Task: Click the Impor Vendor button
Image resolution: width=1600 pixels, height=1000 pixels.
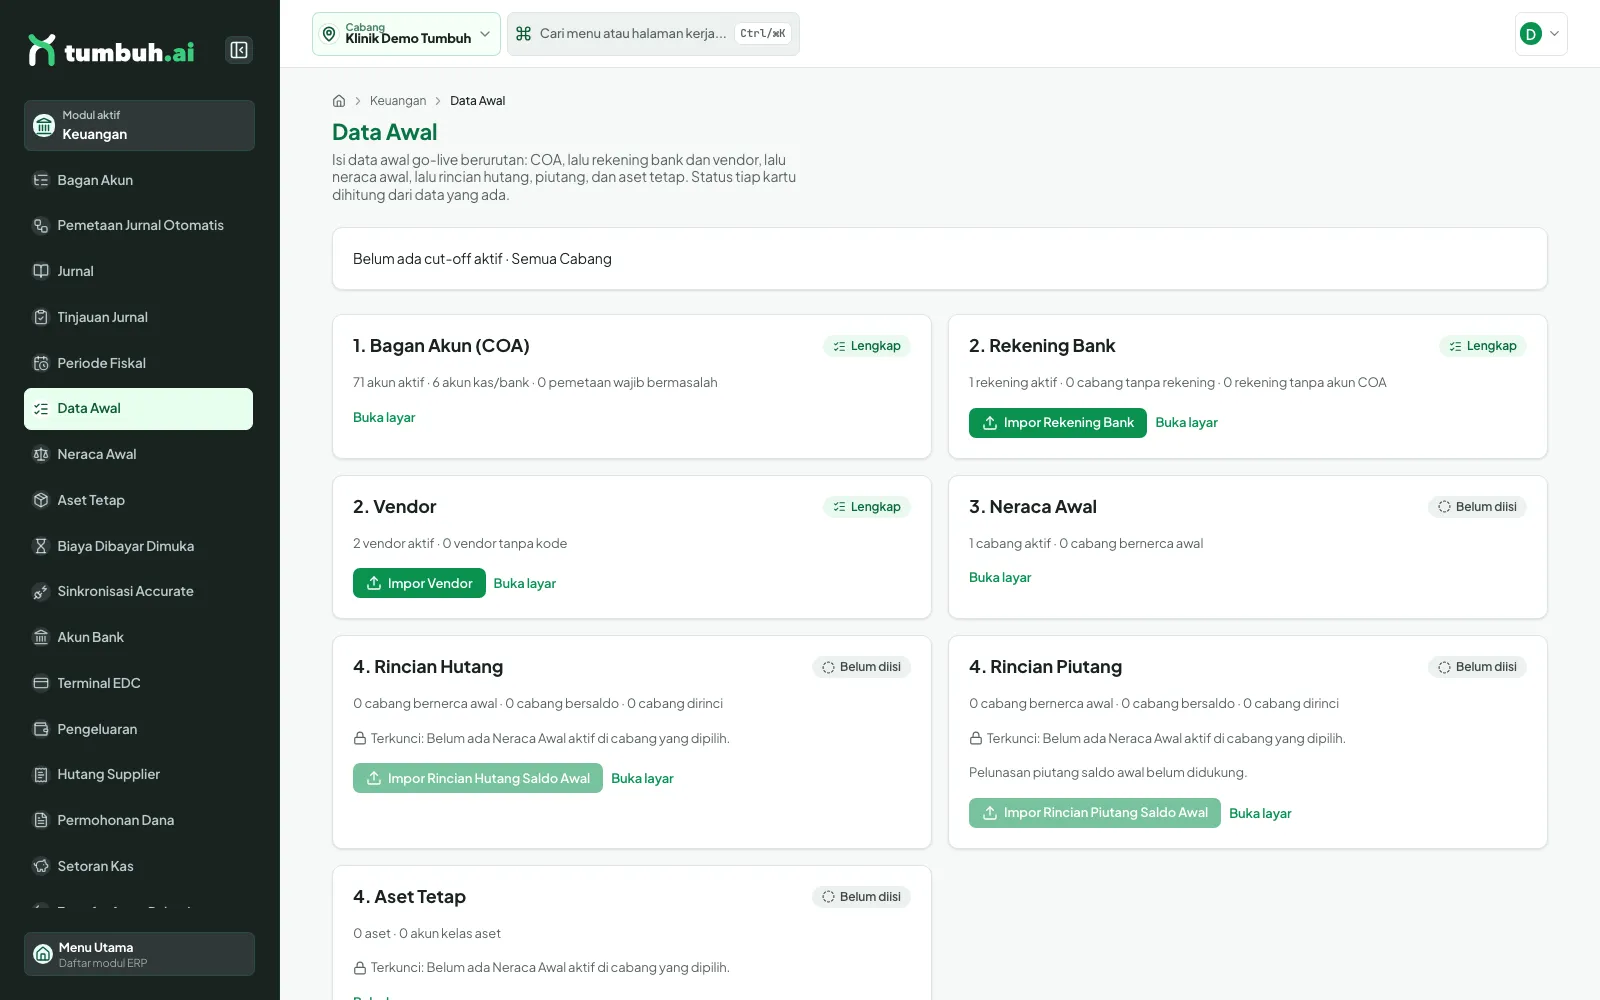Action: 419,583
